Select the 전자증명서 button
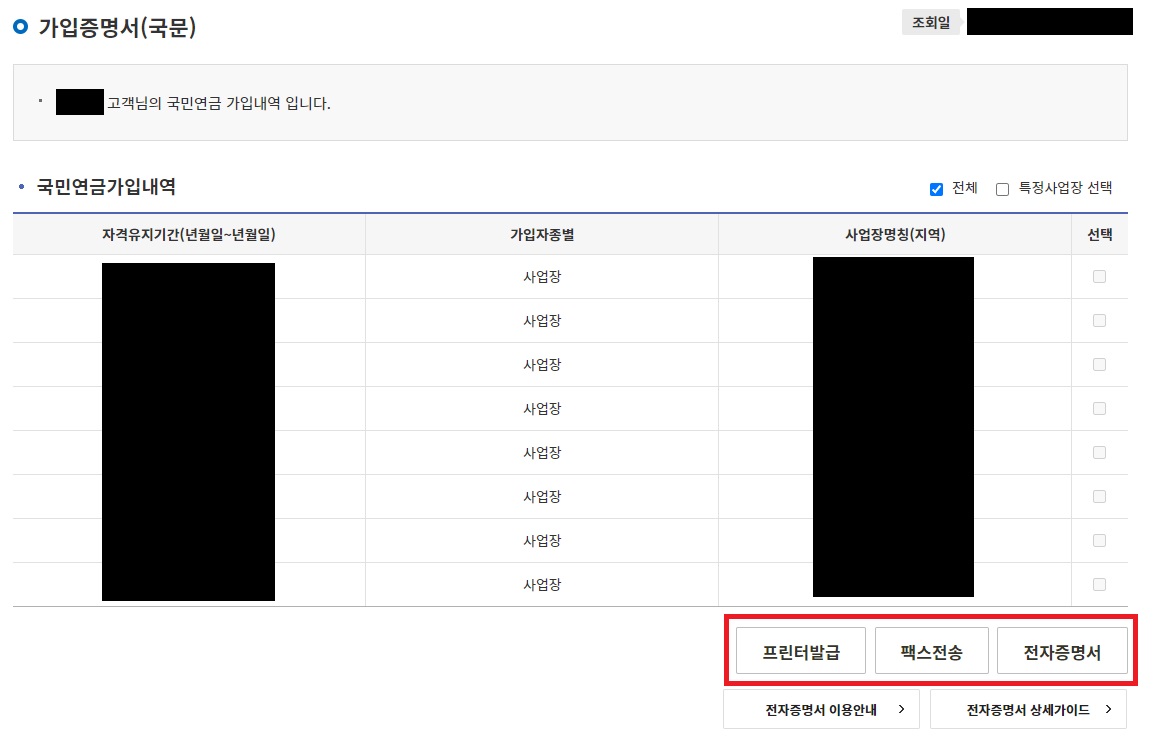 pyautogui.click(x=1063, y=649)
